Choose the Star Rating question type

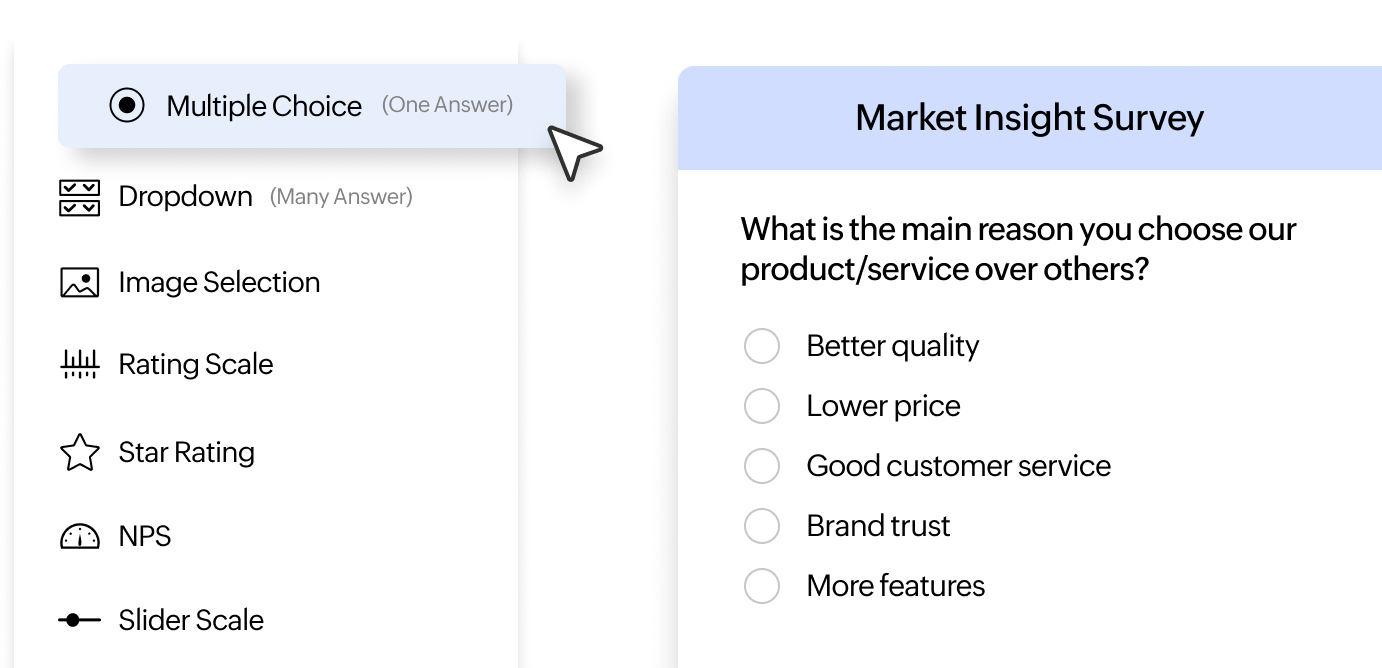pyautogui.click(x=187, y=453)
